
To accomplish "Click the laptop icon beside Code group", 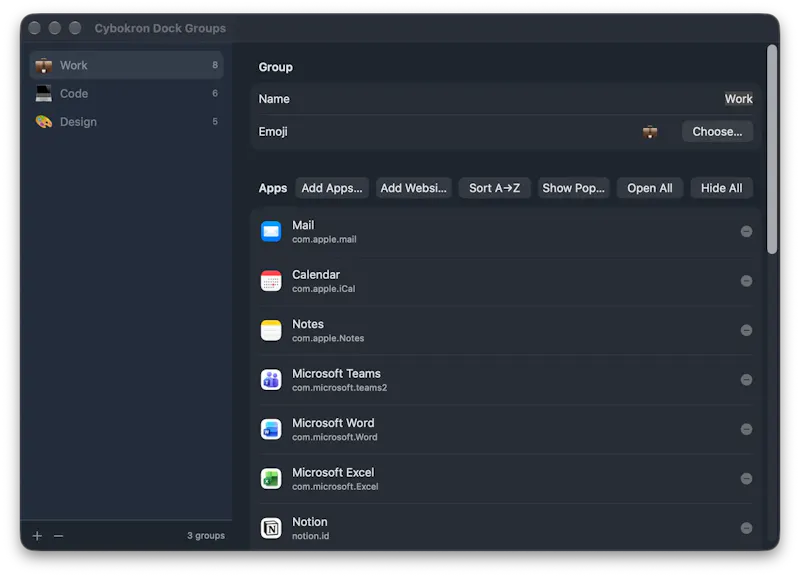I will pyautogui.click(x=44, y=93).
